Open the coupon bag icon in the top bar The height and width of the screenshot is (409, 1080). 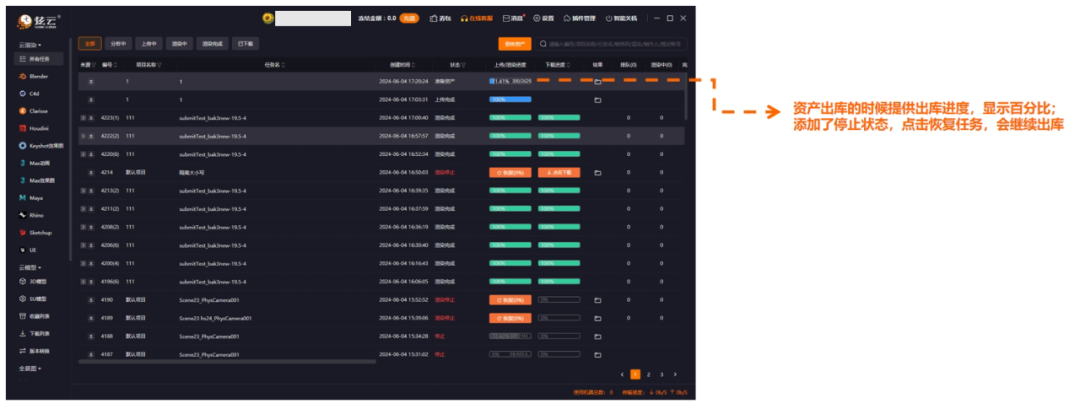[x=434, y=19]
